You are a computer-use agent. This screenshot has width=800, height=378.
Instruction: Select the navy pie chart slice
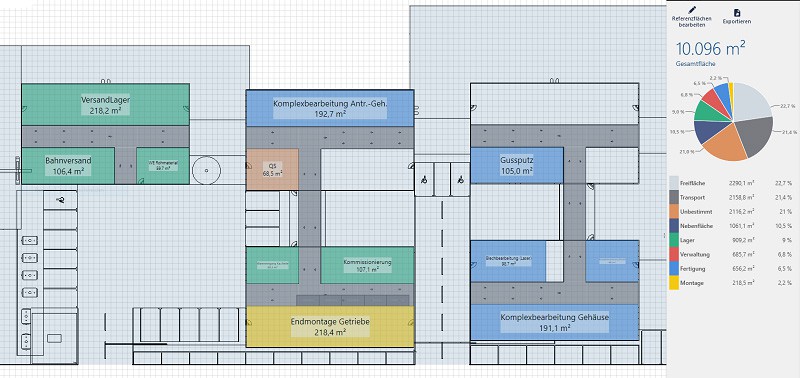(708, 131)
